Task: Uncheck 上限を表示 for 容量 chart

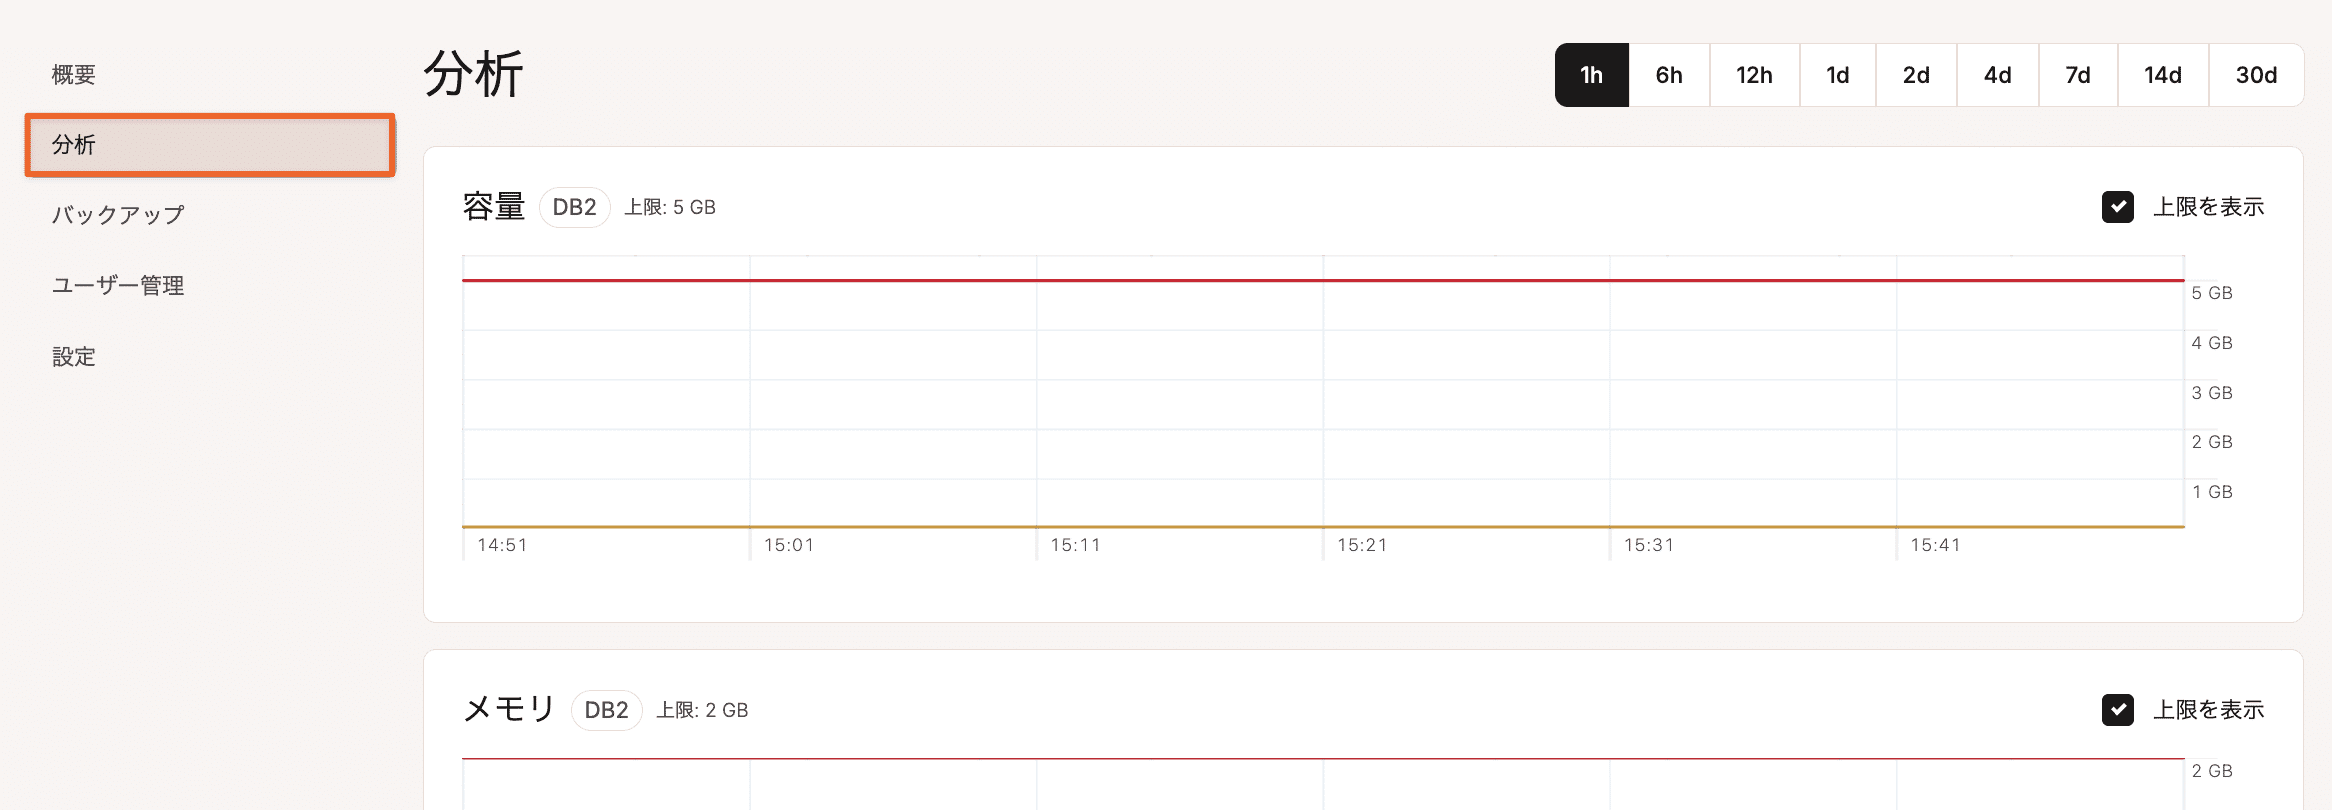Action: click(x=2118, y=207)
